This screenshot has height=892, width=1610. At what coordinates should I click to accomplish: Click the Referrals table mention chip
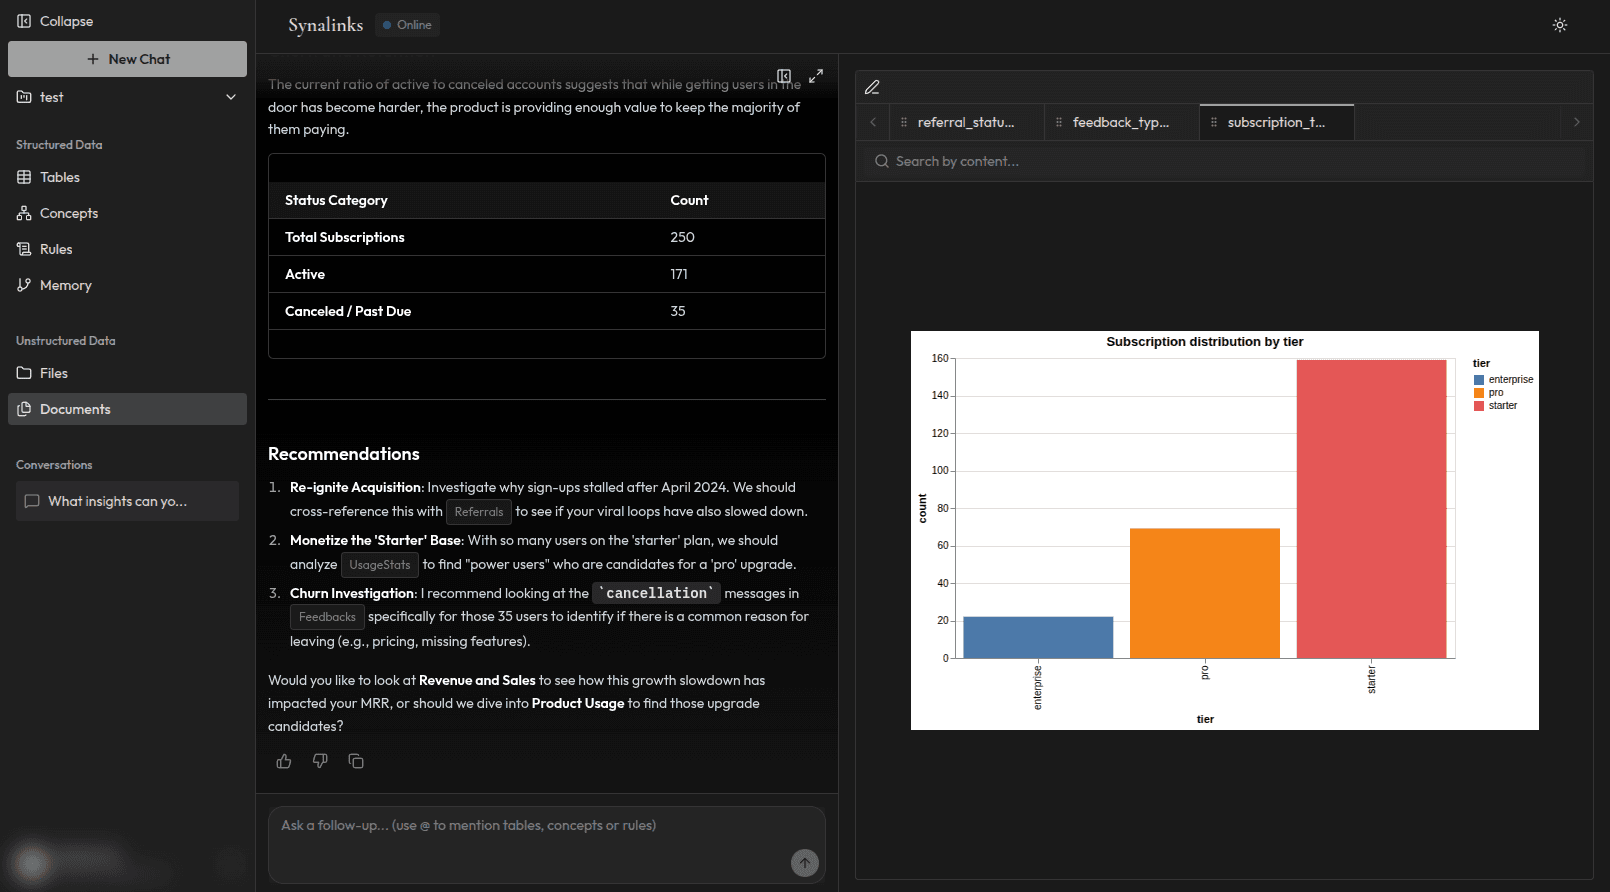point(479,512)
